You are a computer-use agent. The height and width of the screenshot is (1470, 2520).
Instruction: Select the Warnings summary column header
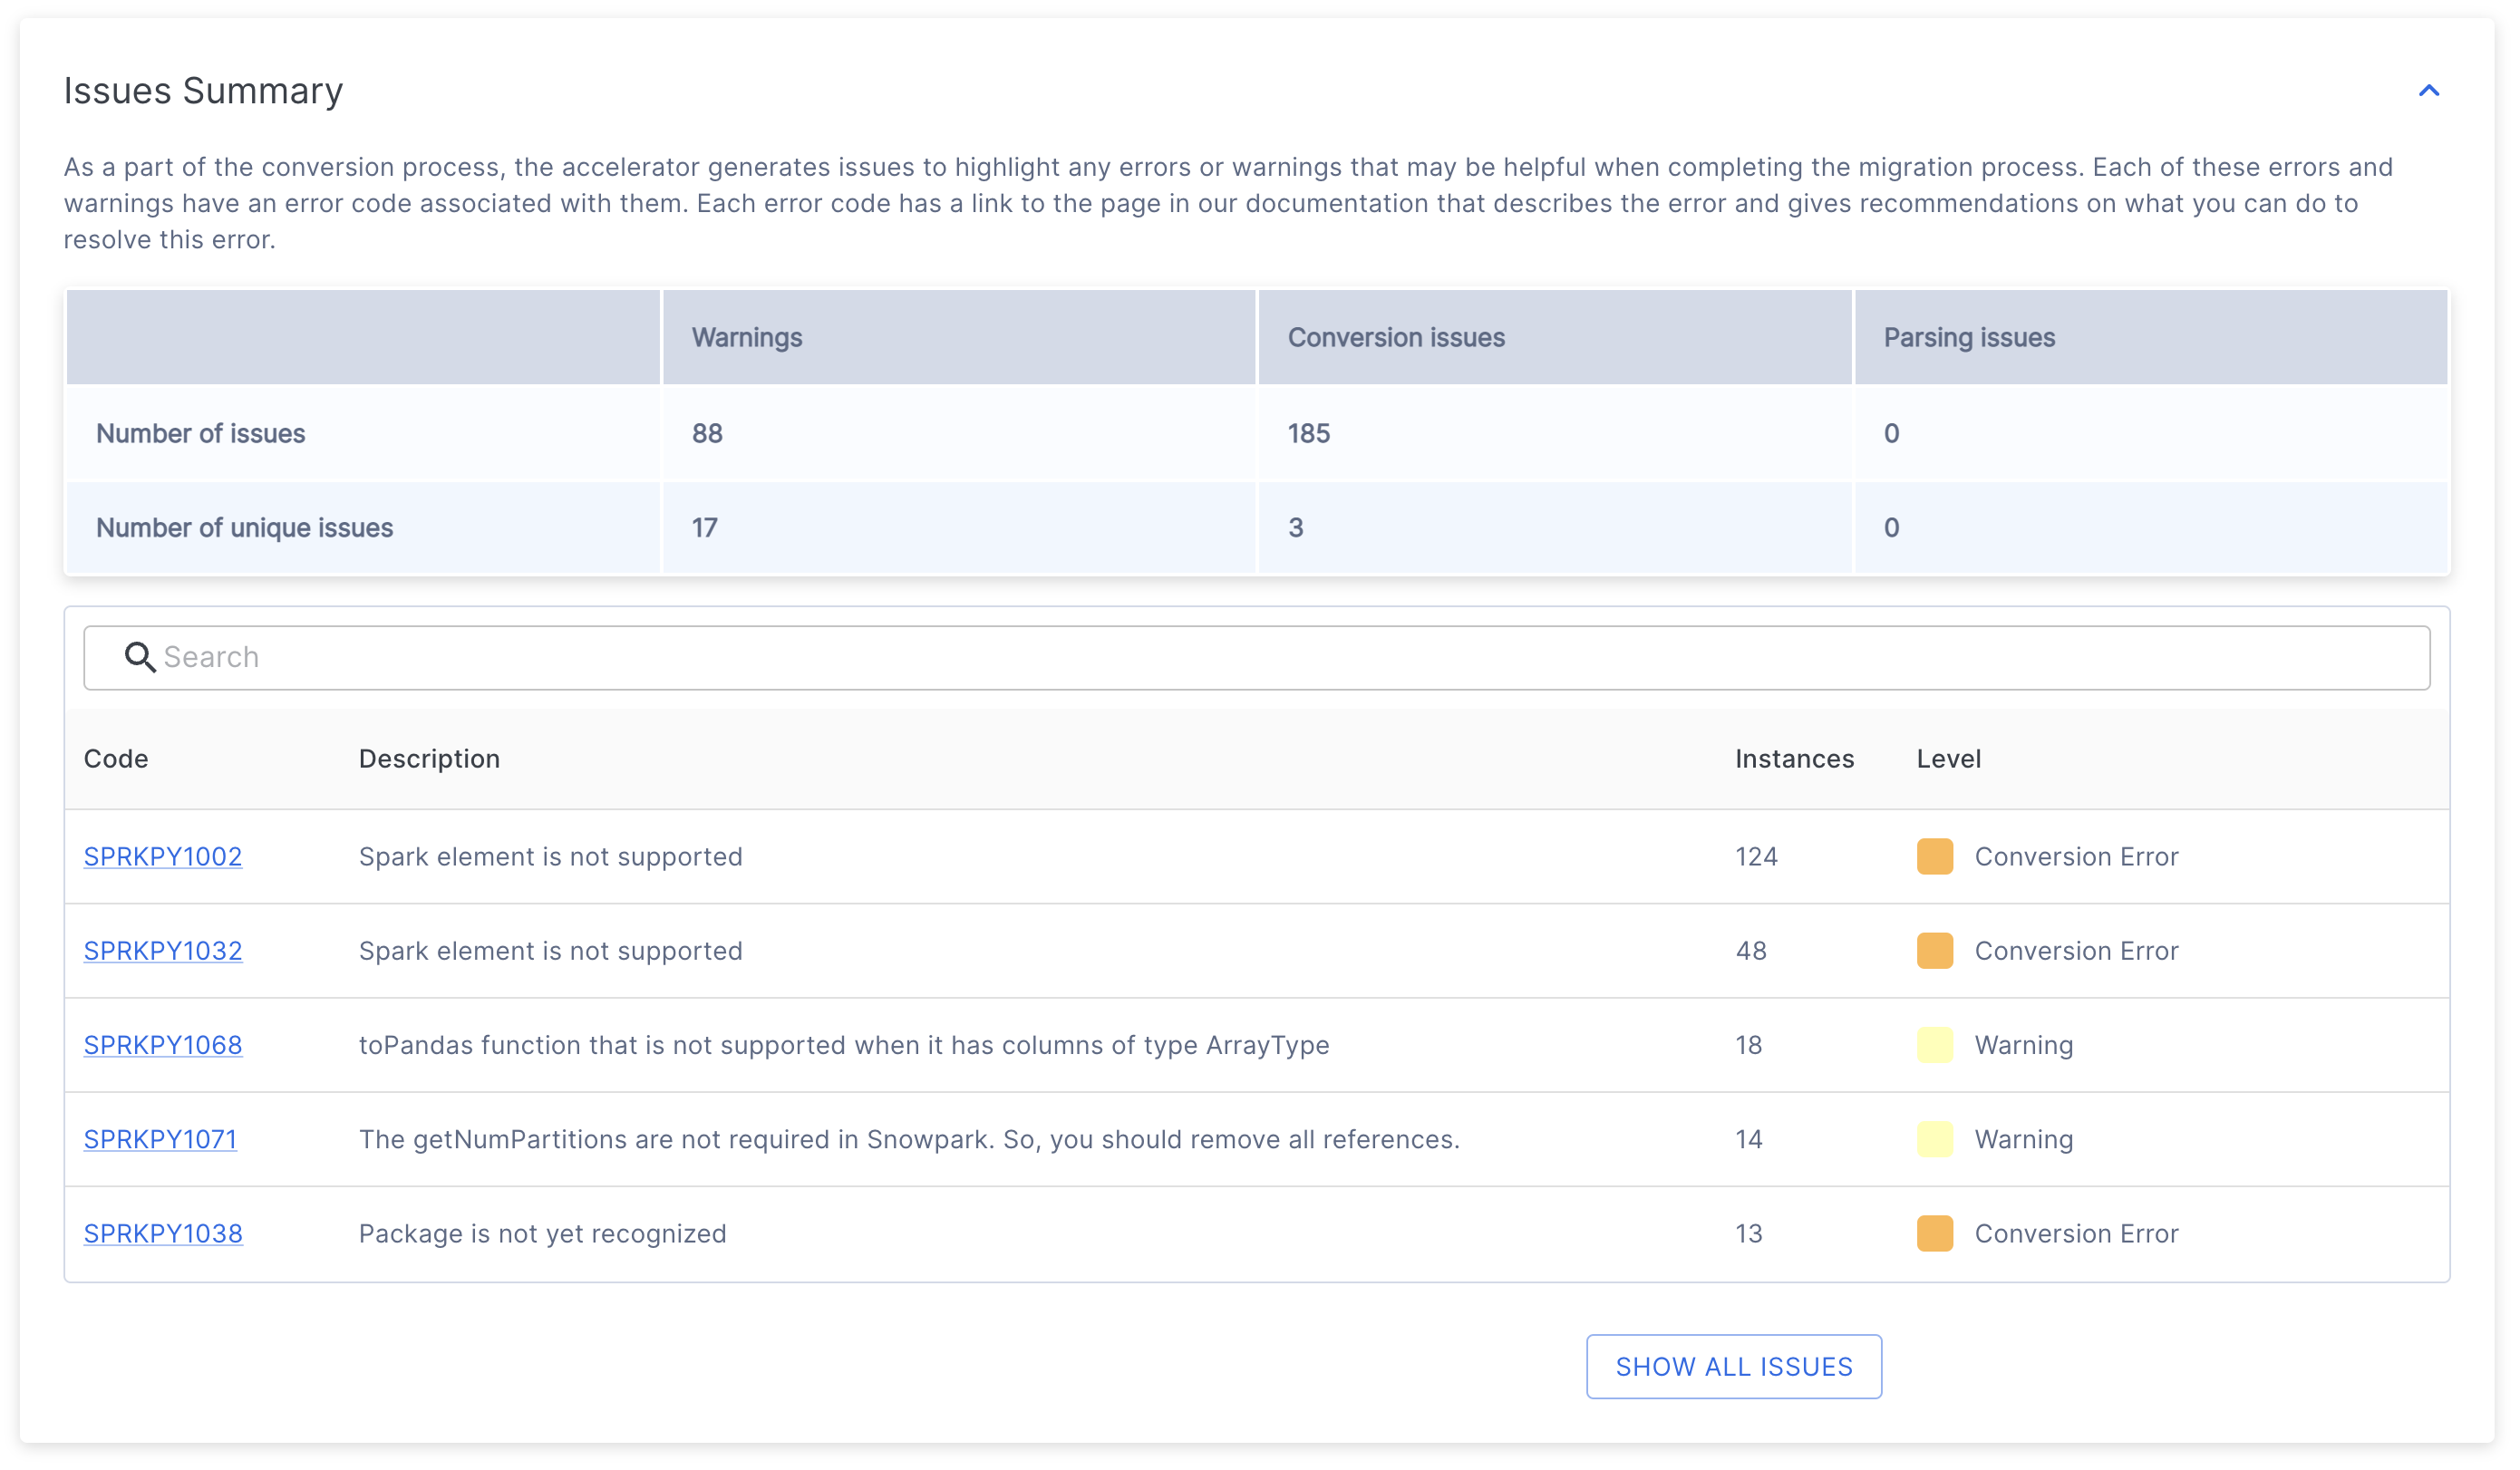746,337
